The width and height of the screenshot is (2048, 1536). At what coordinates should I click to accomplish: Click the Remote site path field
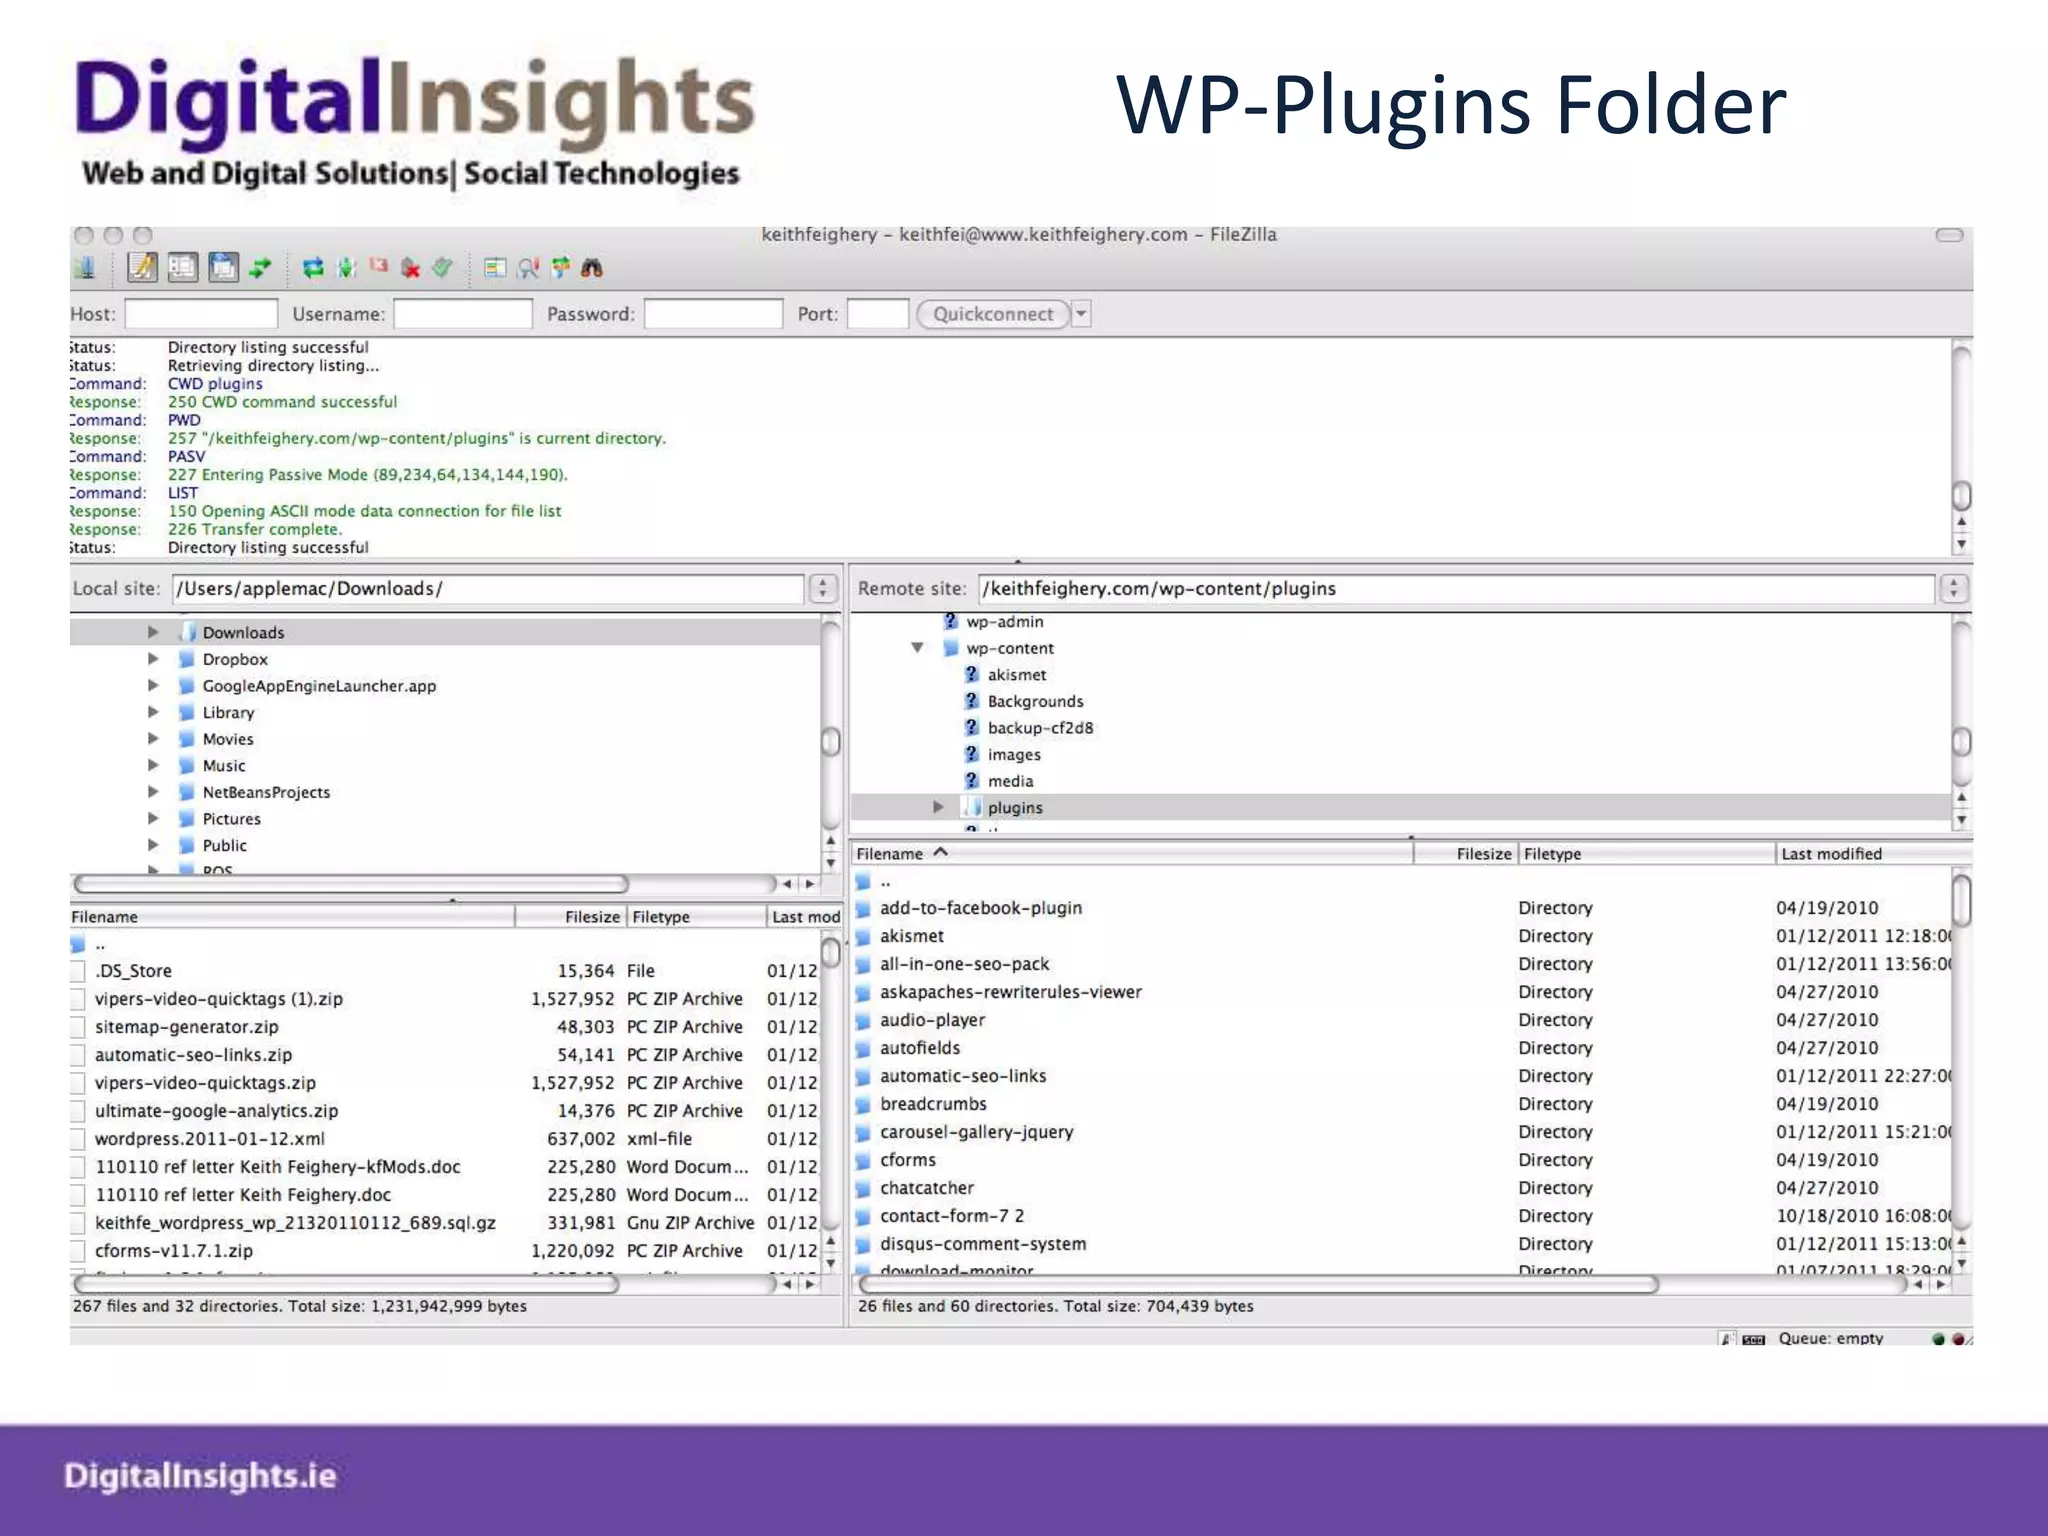point(1456,588)
